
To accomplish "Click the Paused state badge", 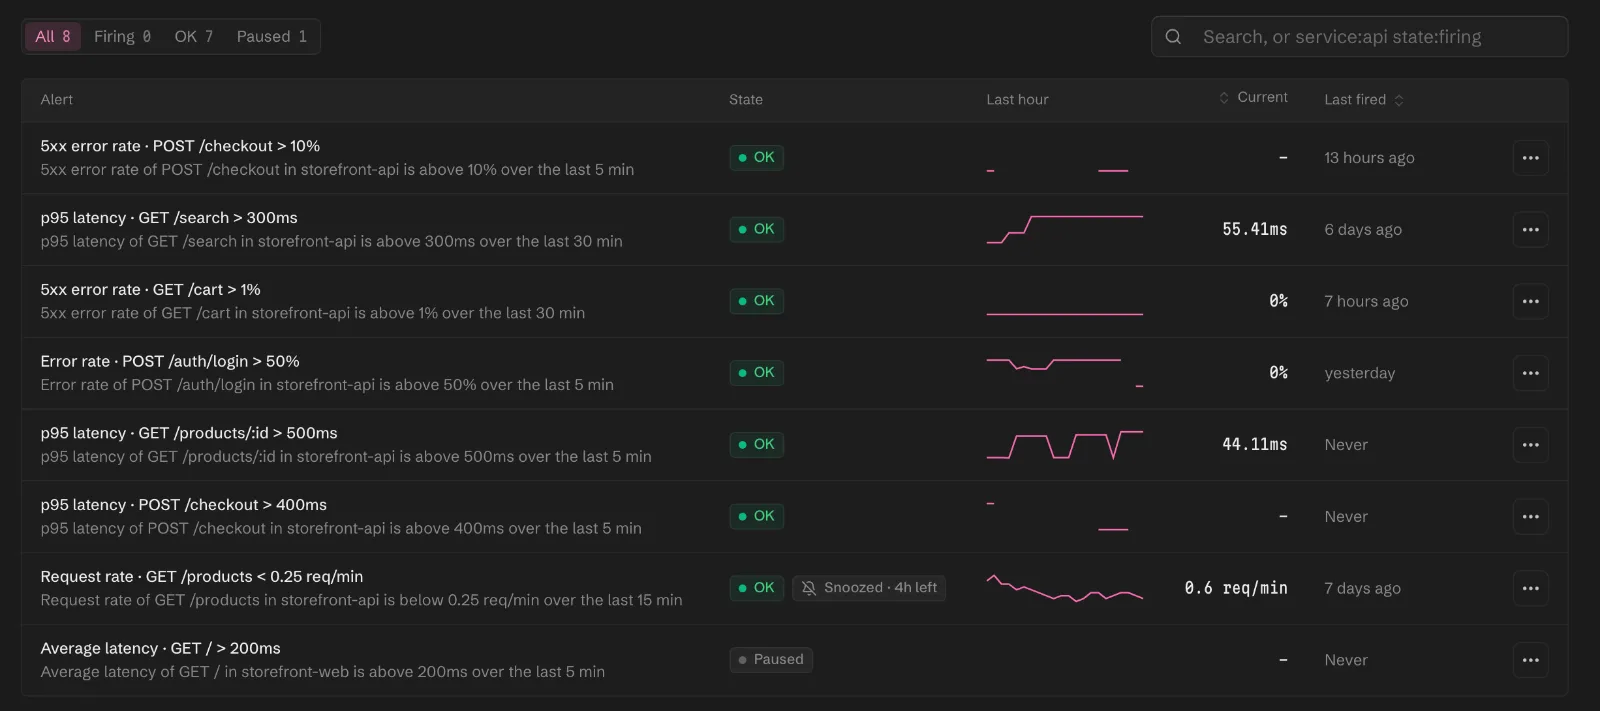I will [x=771, y=660].
